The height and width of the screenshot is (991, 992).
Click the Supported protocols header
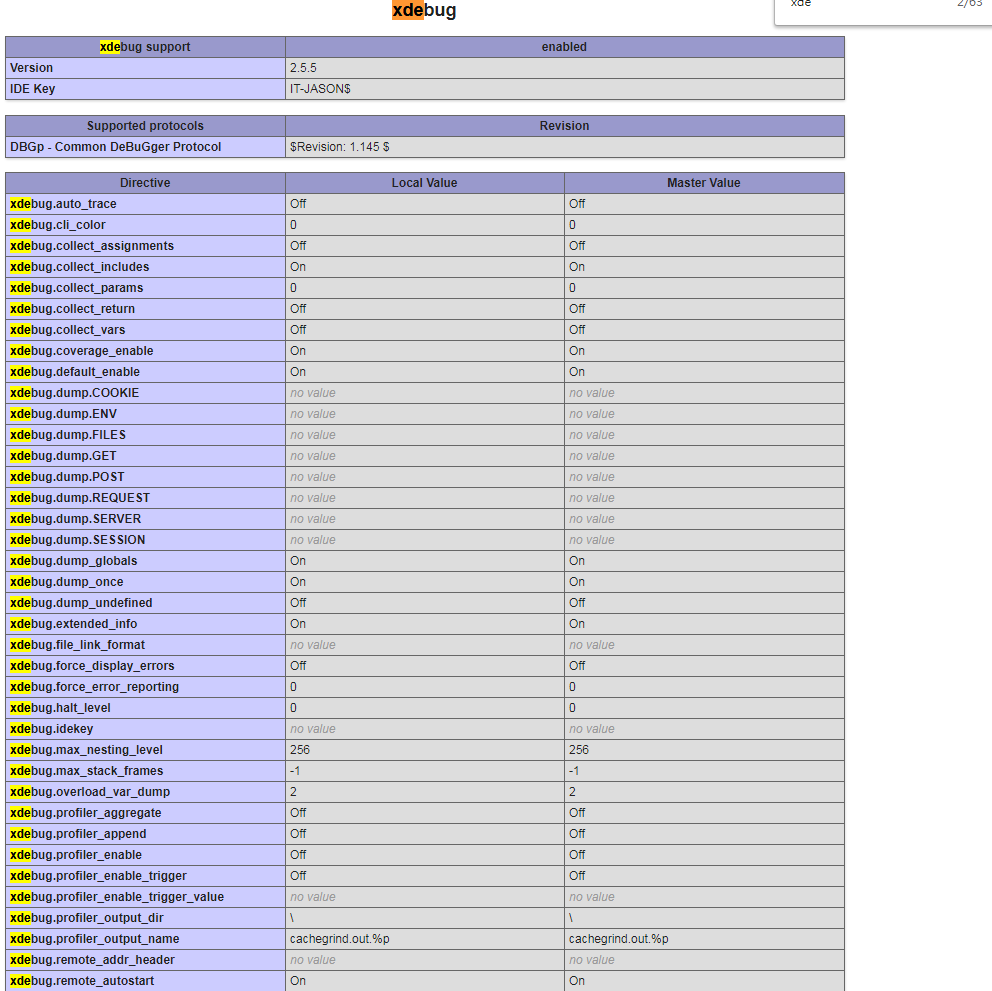pos(145,126)
